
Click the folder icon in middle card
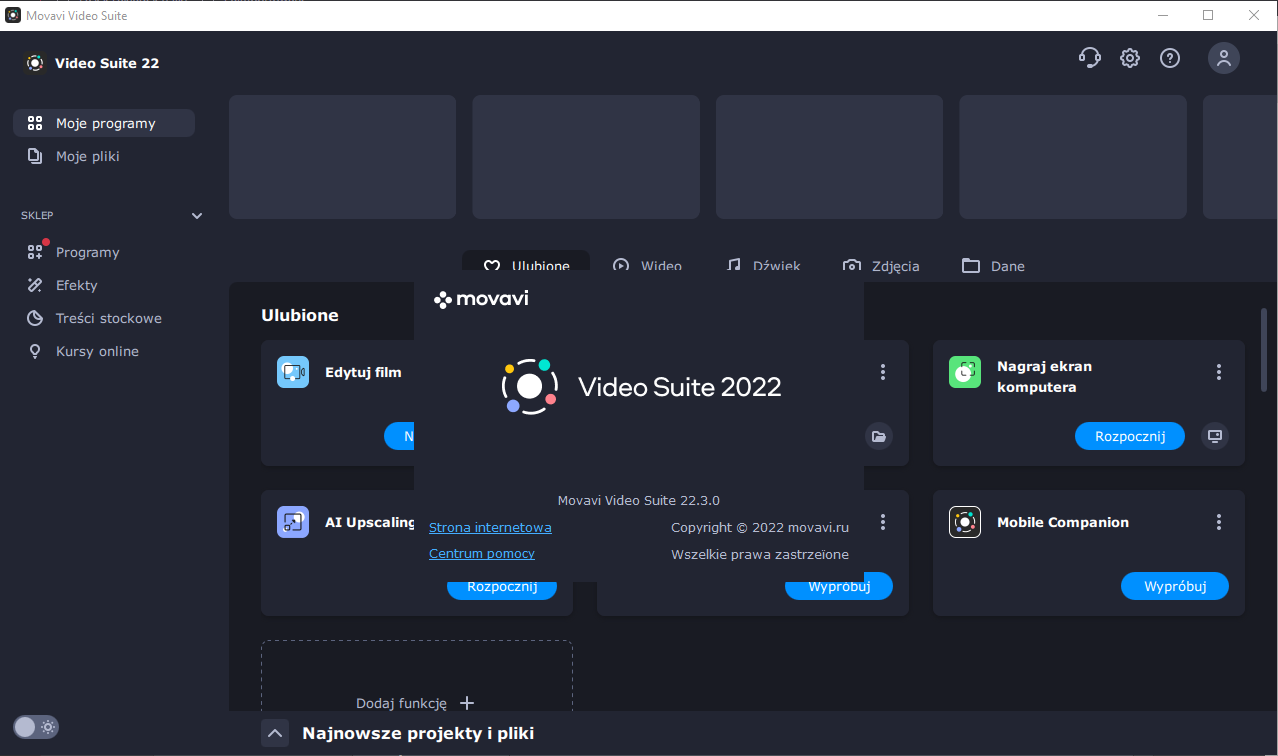tap(879, 436)
